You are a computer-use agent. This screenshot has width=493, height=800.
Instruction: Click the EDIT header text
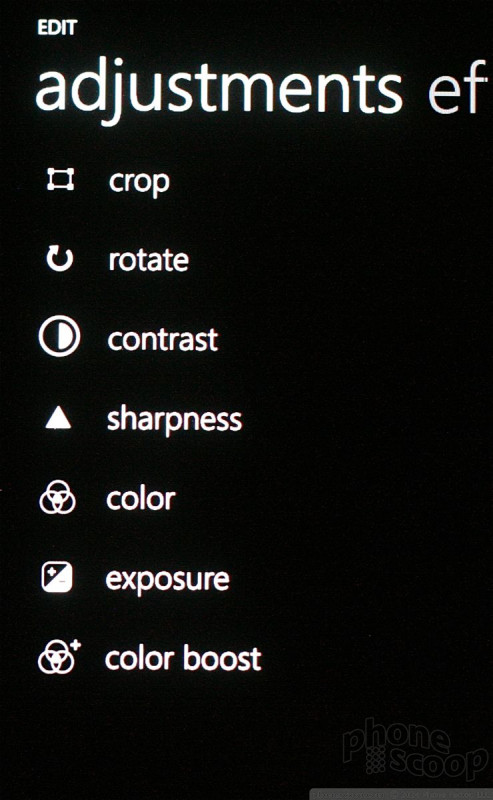click(x=57, y=27)
